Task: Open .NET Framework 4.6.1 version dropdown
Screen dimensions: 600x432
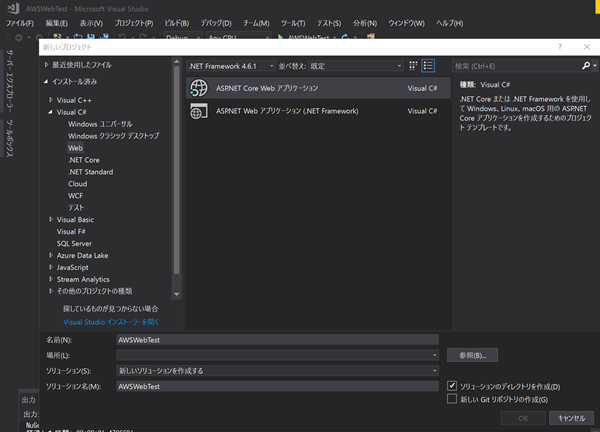Action: (231, 66)
